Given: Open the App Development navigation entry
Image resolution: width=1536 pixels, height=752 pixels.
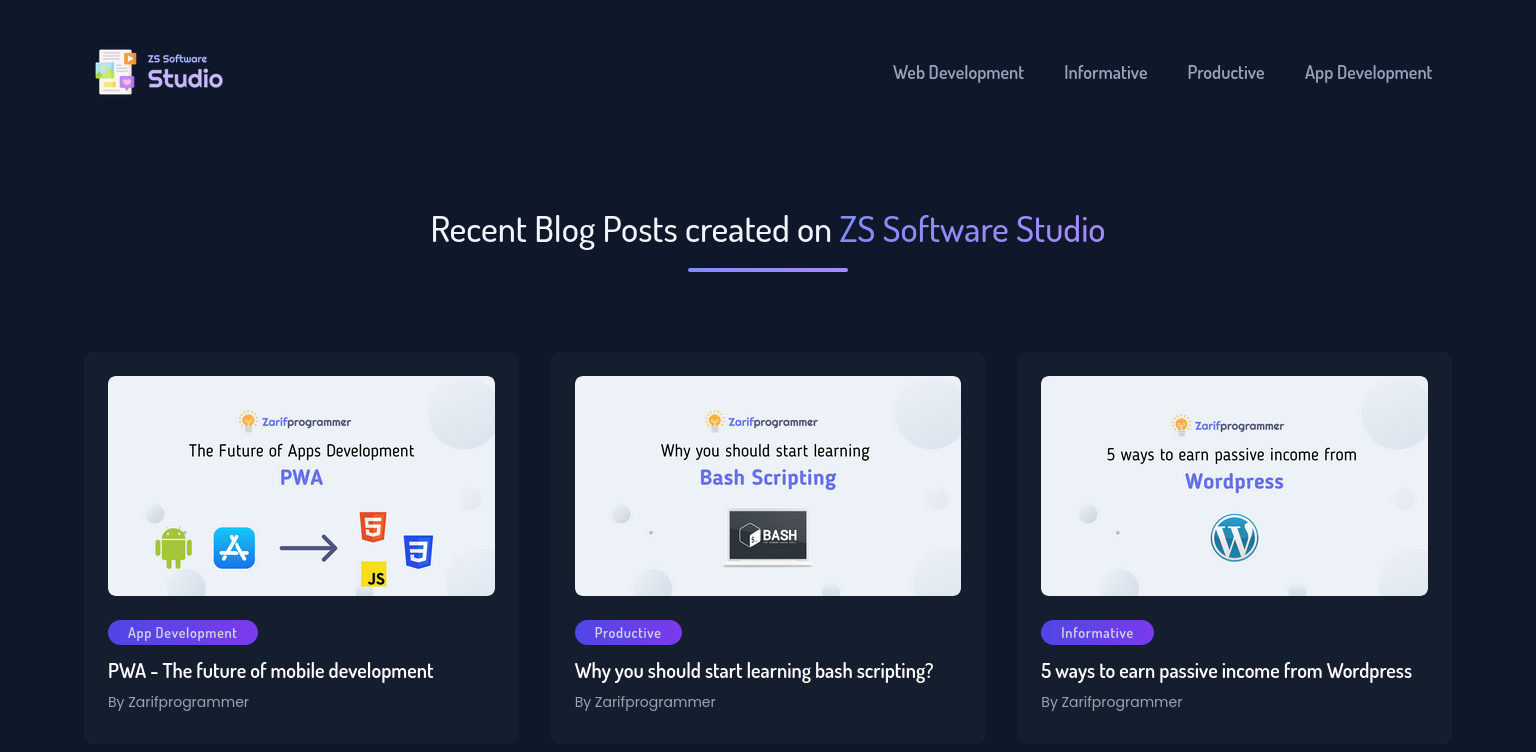Looking at the screenshot, I should click(1368, 72).
